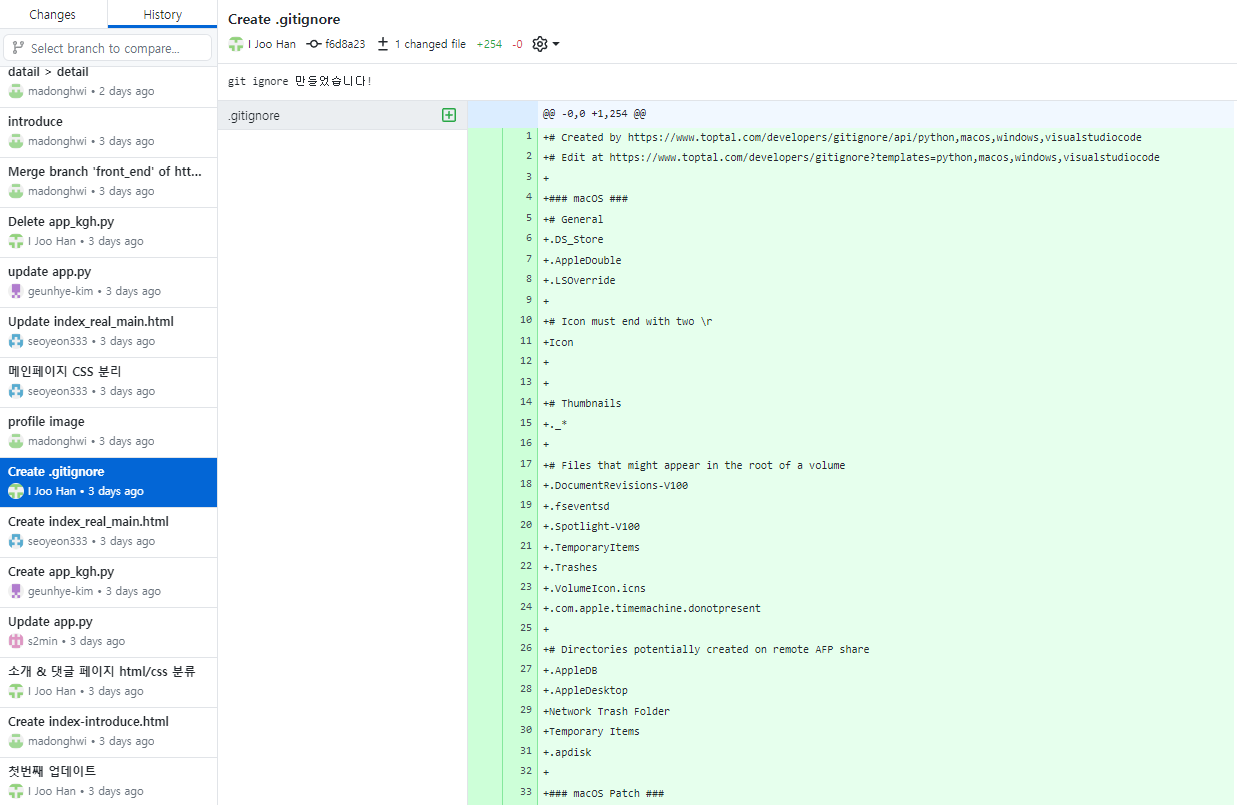1237x805 pixels.
Task: Select commit 'Update app.py' by s2min
Action: click(x=108, y=632)
